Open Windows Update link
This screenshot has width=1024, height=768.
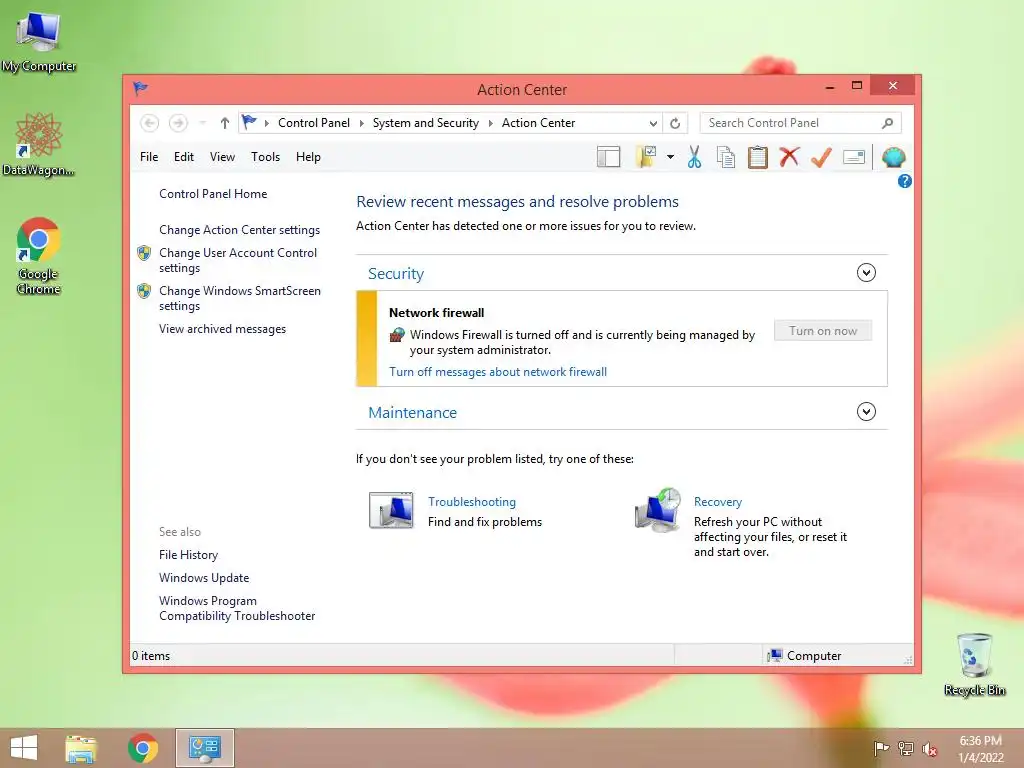pos(204,578)
